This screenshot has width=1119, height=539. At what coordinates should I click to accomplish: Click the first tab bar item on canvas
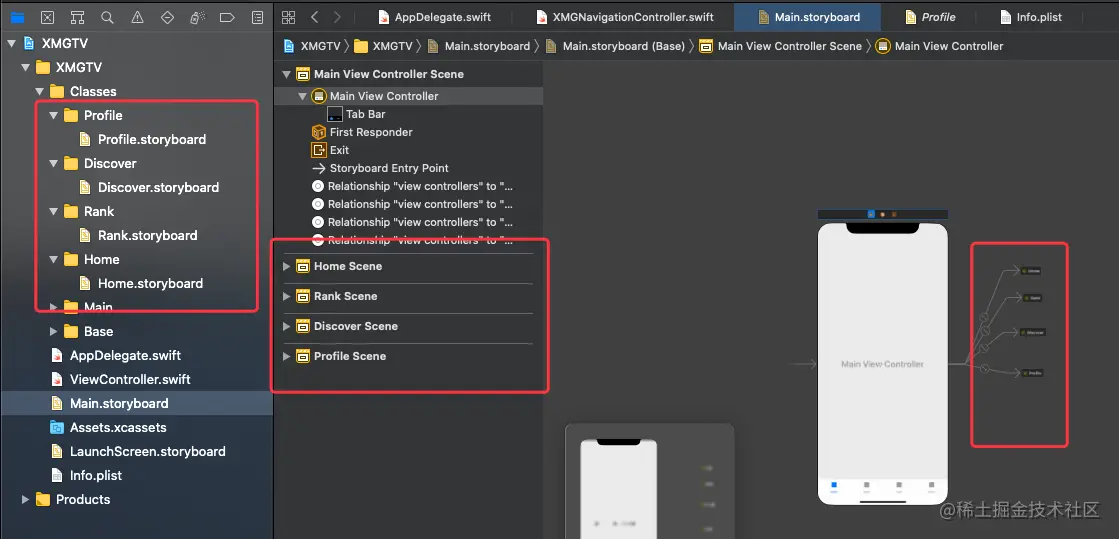[x=834, y=487]
